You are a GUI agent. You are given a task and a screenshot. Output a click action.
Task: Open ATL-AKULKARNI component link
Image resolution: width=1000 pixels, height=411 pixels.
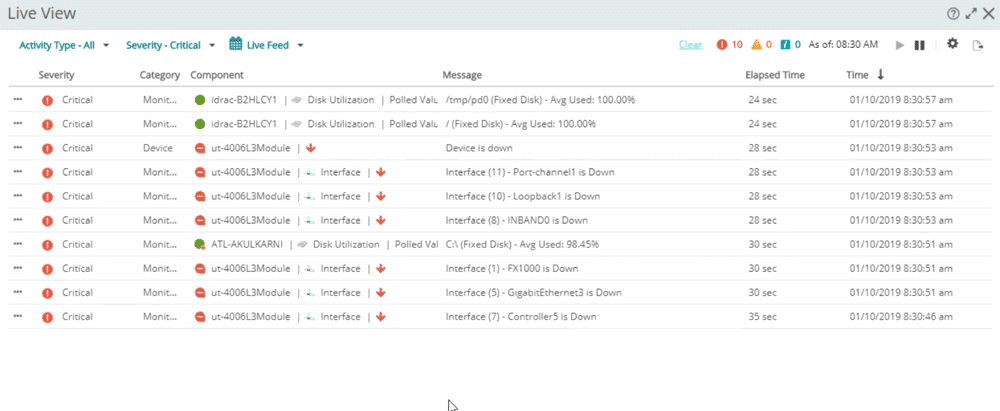(x=247, y=244)
